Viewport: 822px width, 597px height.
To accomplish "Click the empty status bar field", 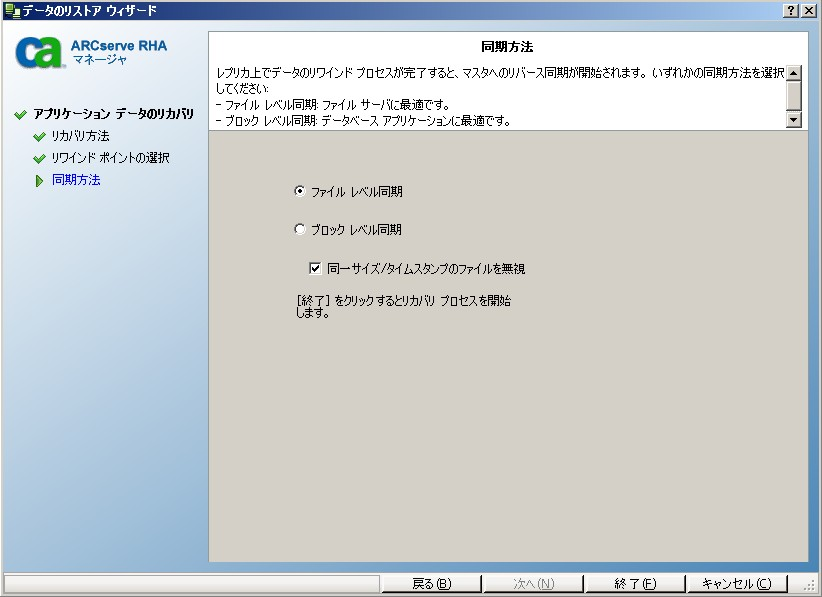I will point(192,583).
